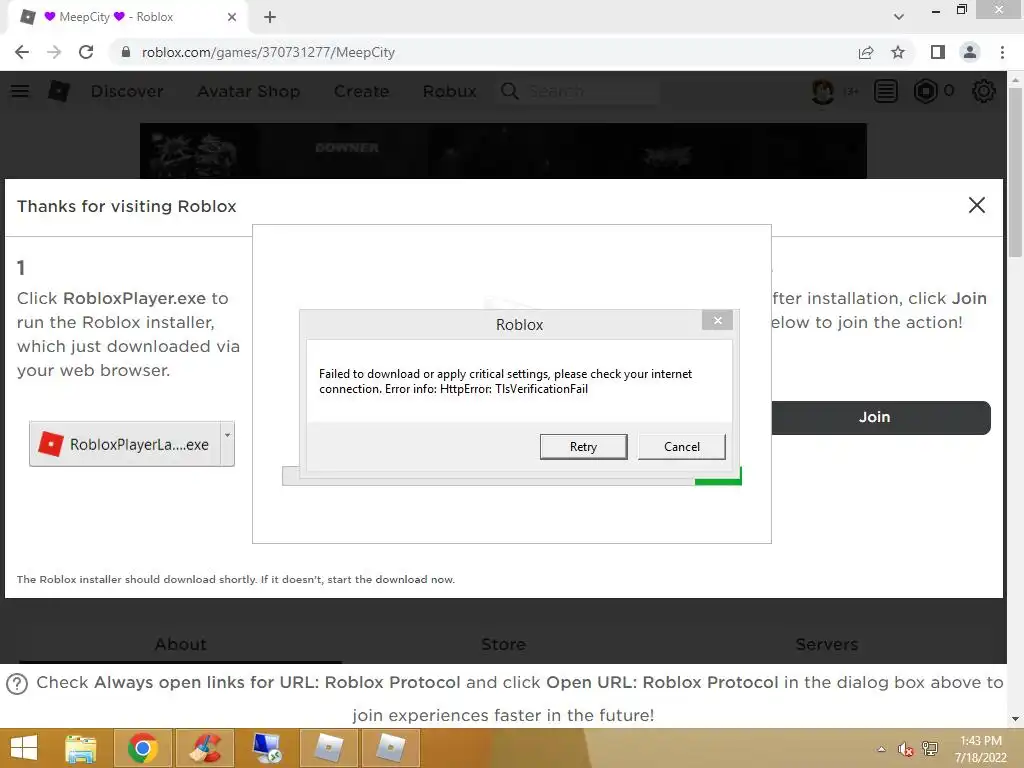1024x768 pixels.
Task: Click the scrollbar down arrow
Action: (1015, 719)
